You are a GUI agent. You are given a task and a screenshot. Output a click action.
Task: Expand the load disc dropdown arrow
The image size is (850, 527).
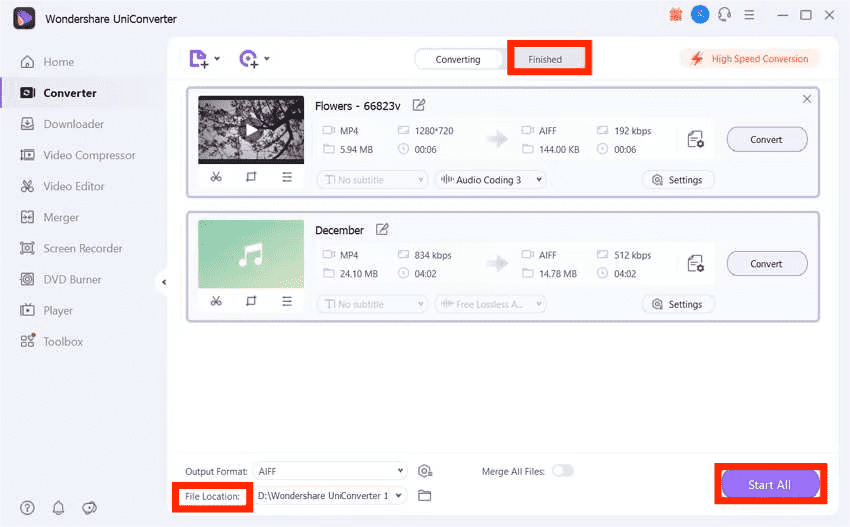click(x=267, y=58)
